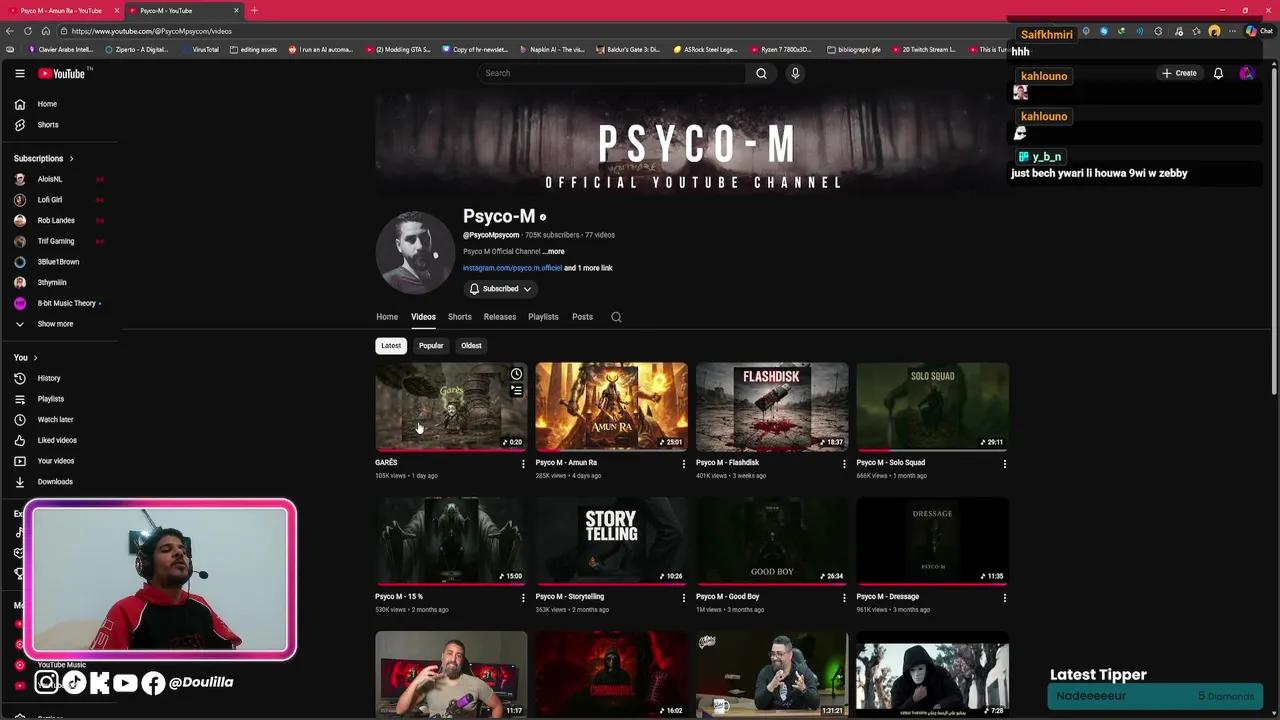This screenshot has height=720, width=1280.
Task: Open a new browser tab
Action: coord(254,10)
